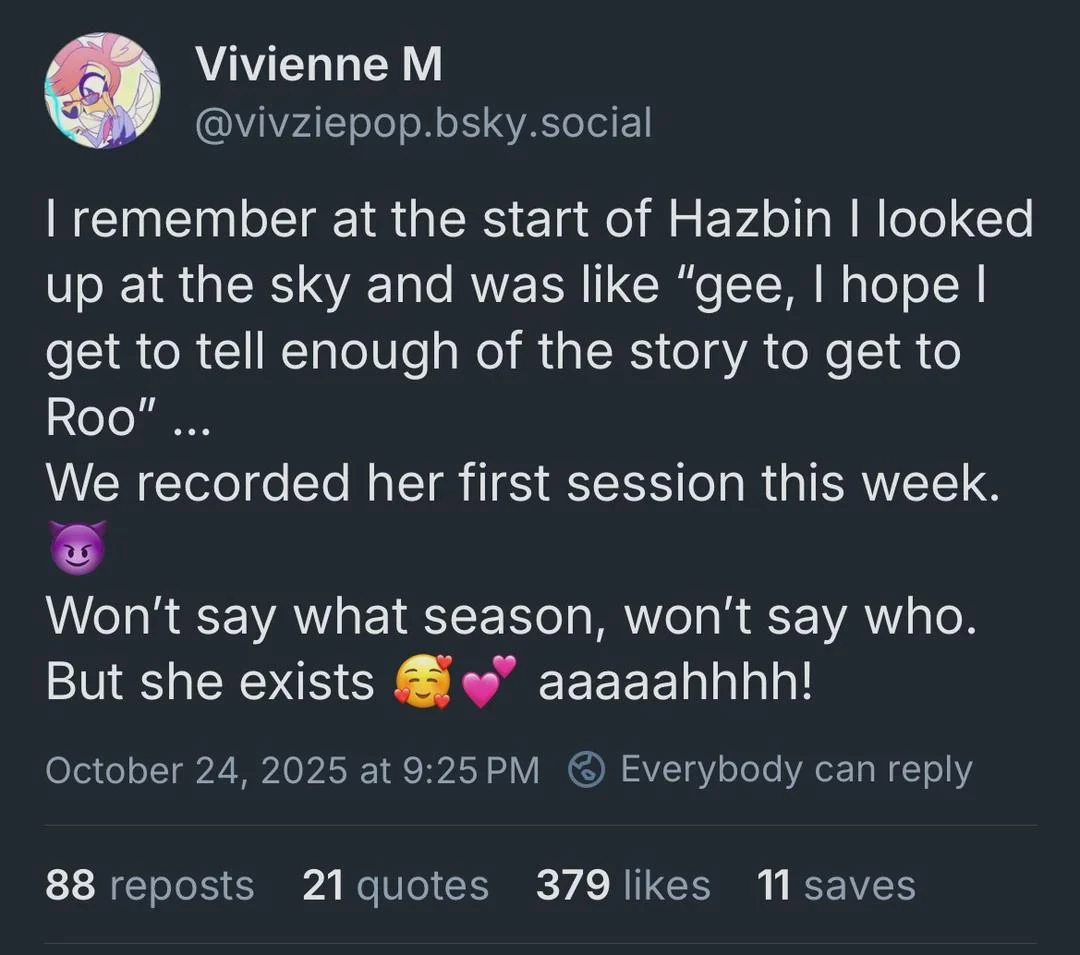Viewport: 1080px width, 955px height.
Task: Open the '11 saves' list
Action: pos(837,884)
